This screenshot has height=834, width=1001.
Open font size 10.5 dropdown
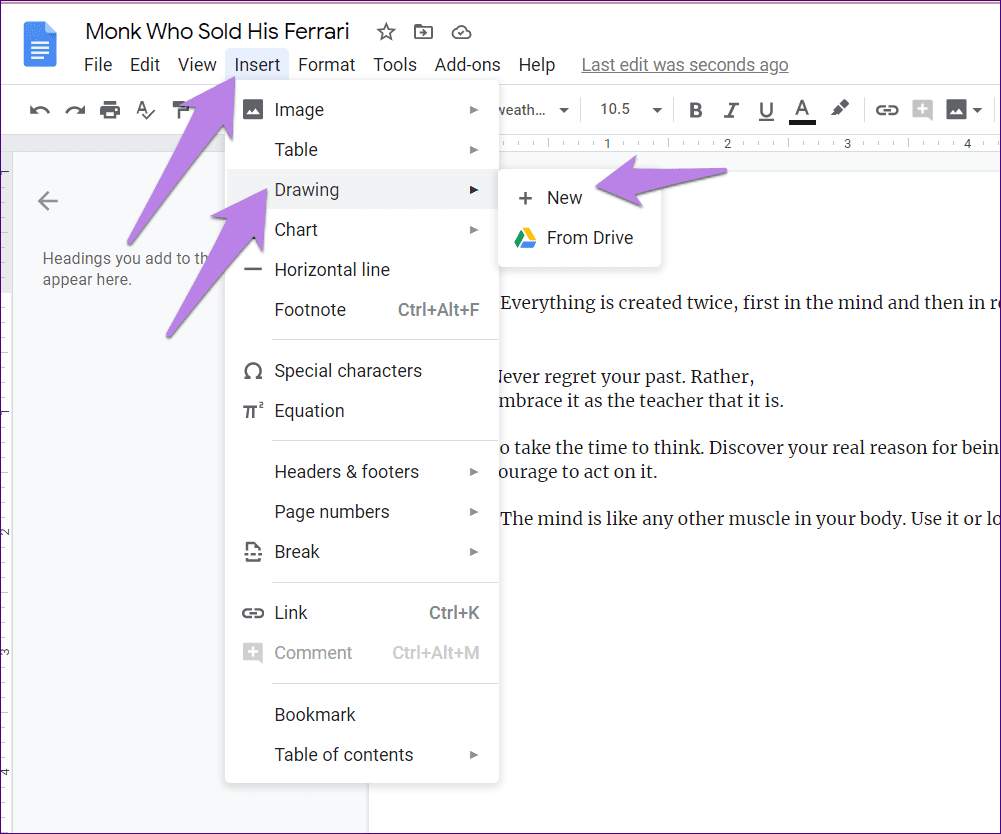631,110
